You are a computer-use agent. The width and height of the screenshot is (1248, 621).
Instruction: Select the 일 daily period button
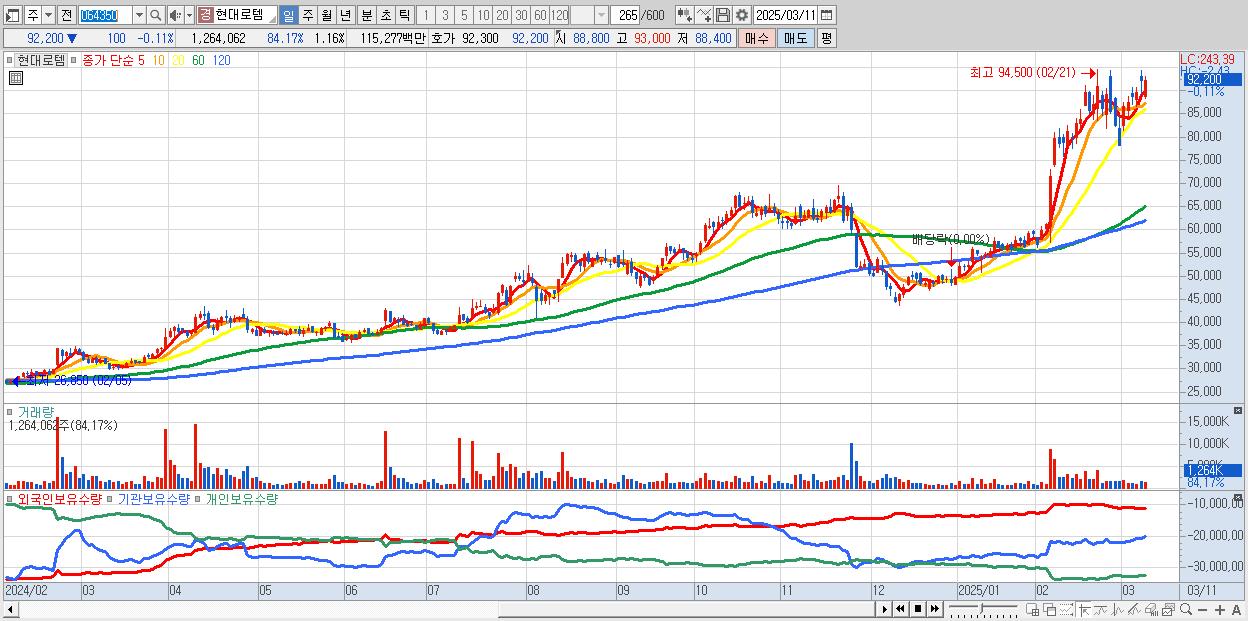coord(288,15)
